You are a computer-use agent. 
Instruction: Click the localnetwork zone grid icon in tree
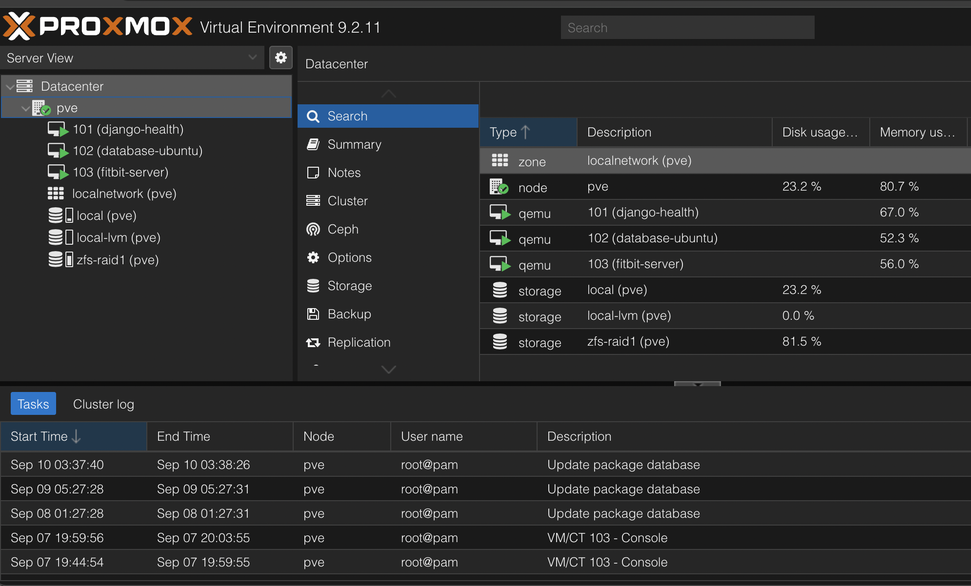click(x=56, y=194)
